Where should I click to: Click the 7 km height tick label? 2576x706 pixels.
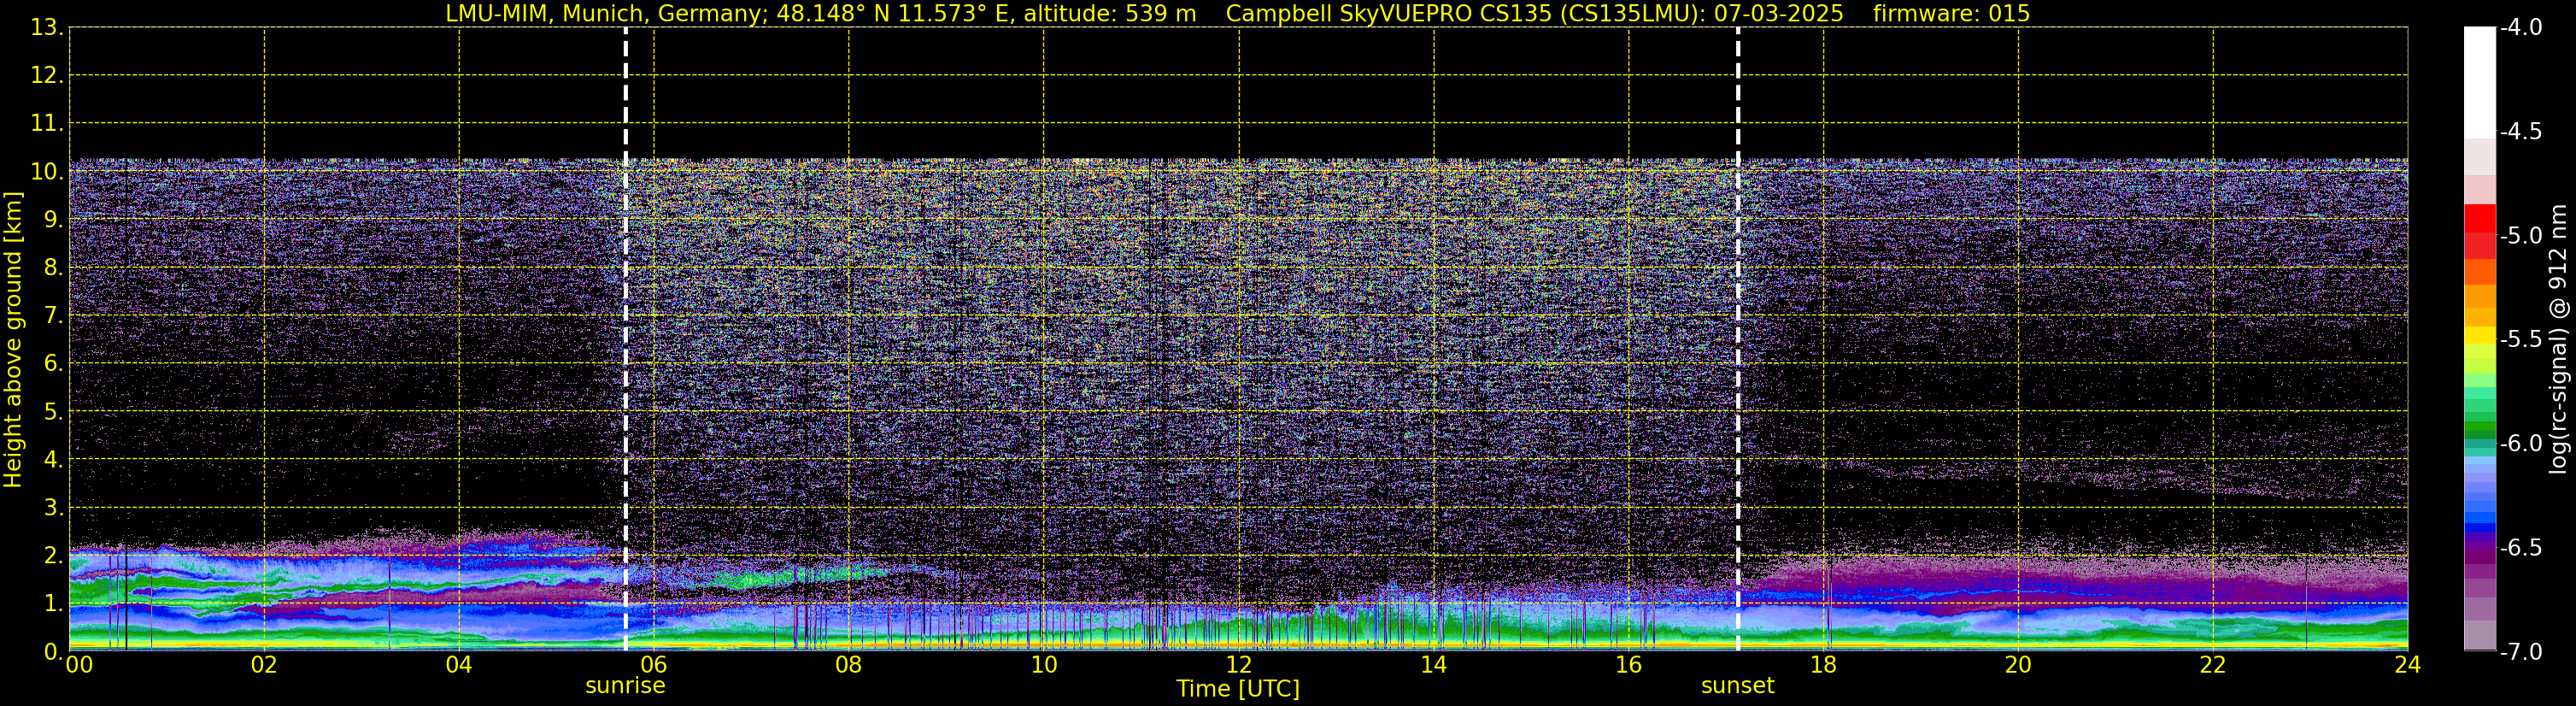pyautogui.click(x=52, y=316)
